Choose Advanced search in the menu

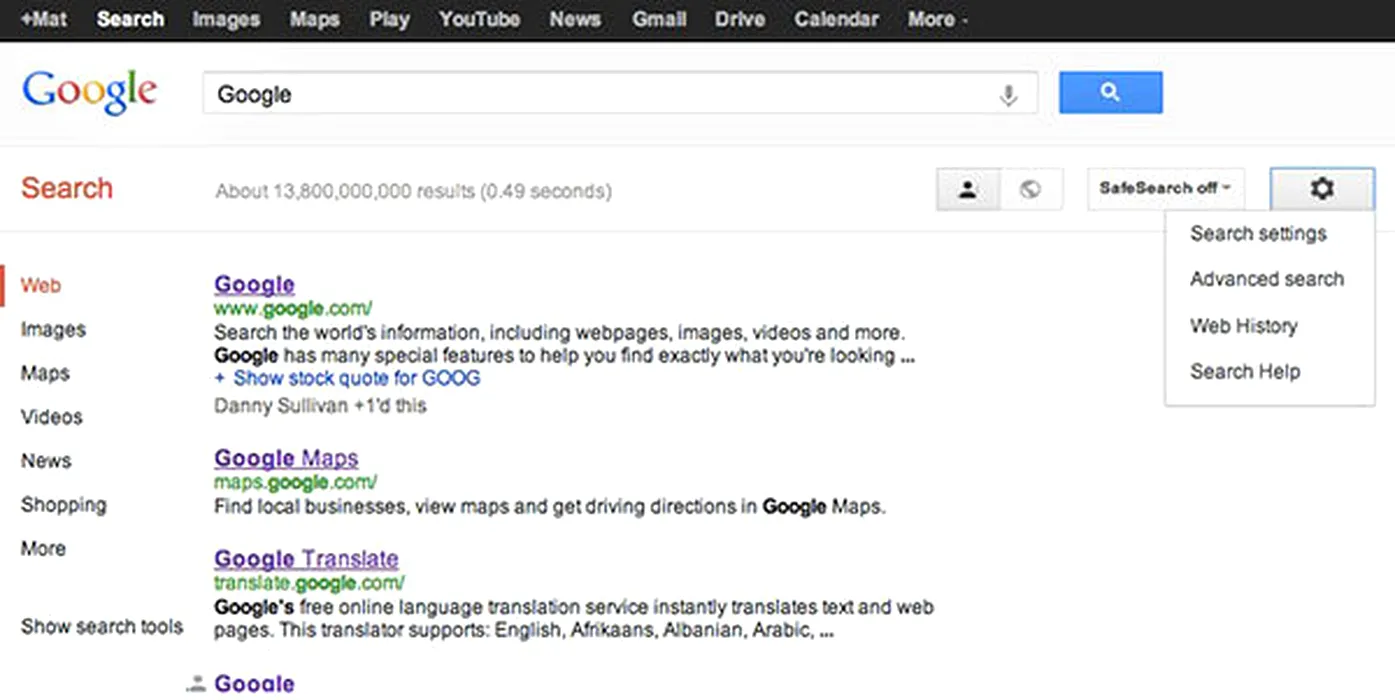tap(1266, 279)
